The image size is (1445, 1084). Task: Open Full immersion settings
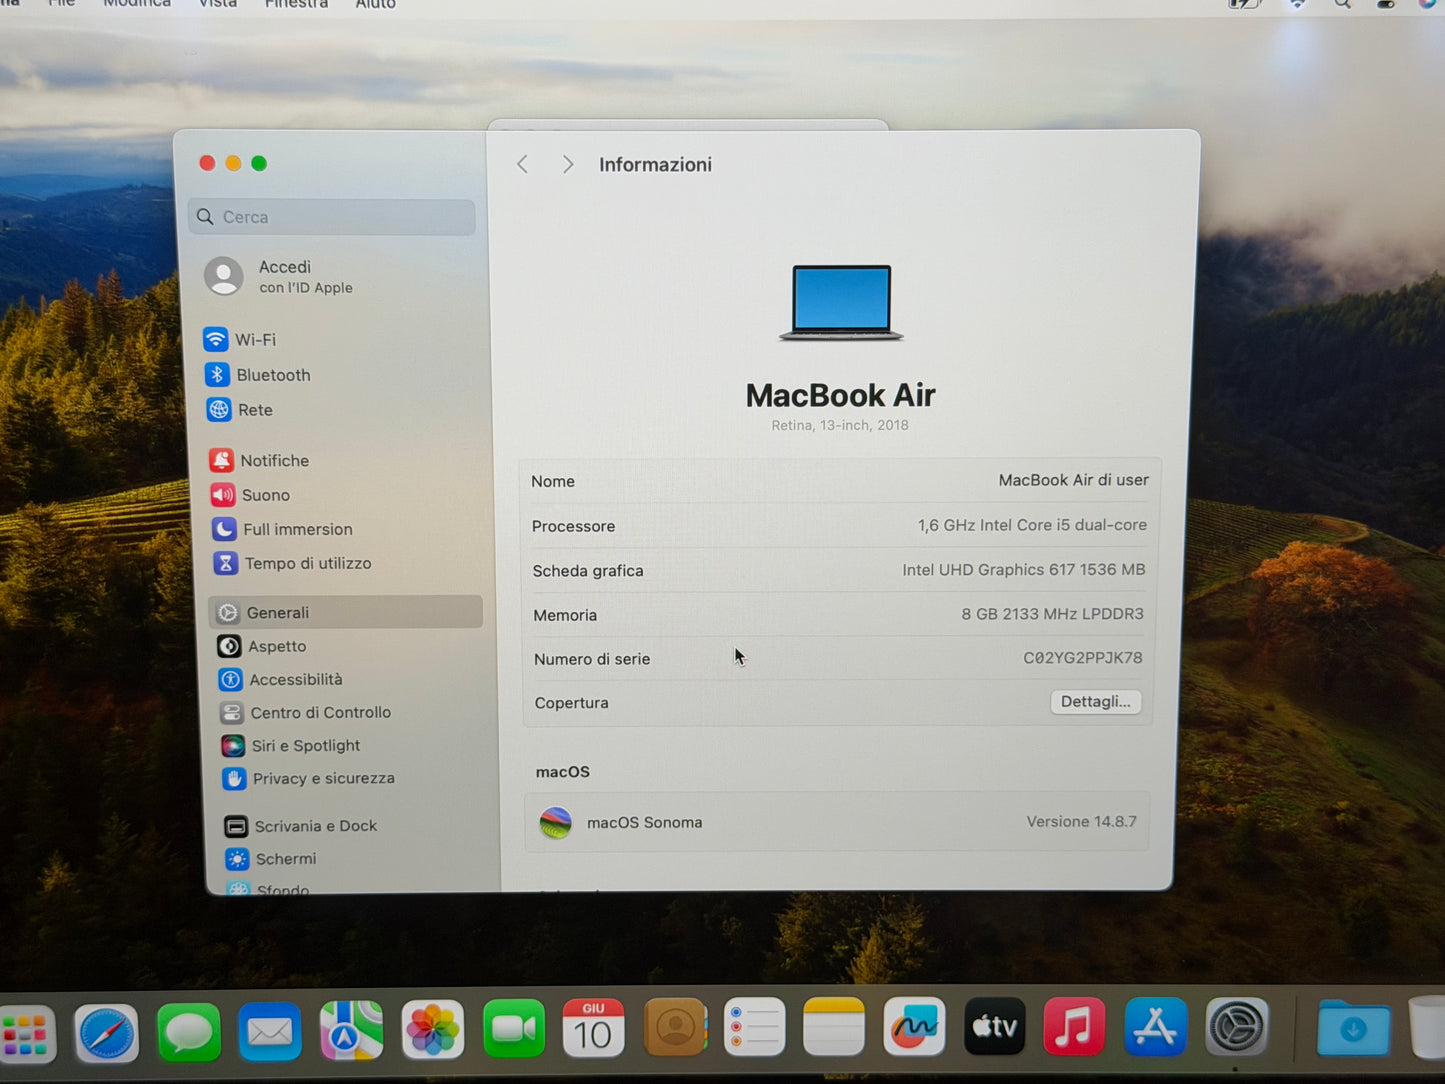(x=283, y=529)
